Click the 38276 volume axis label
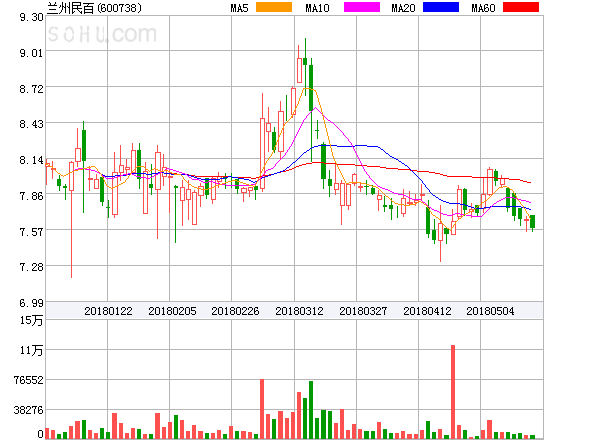 point(29,410)
